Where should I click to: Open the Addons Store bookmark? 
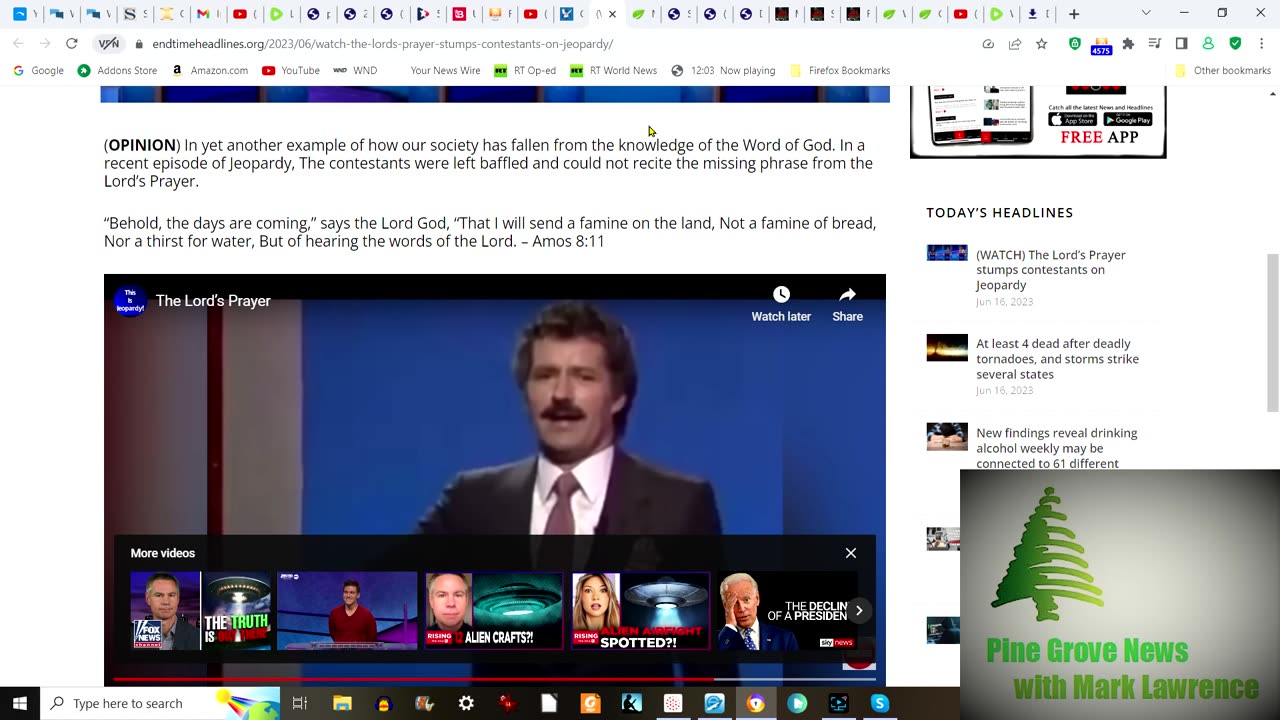click(x=118, y=70)
